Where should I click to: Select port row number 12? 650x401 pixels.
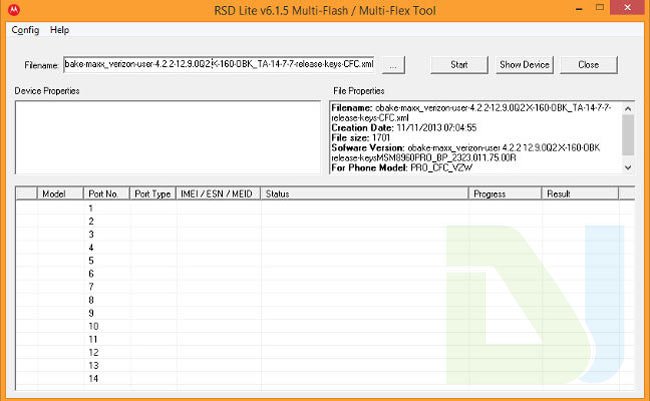click(325, 352)
